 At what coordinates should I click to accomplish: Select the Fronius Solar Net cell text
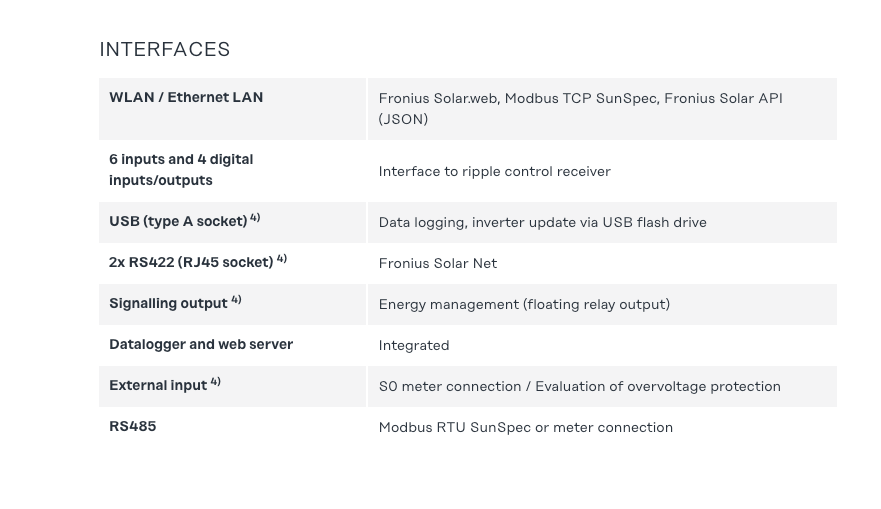437,263
